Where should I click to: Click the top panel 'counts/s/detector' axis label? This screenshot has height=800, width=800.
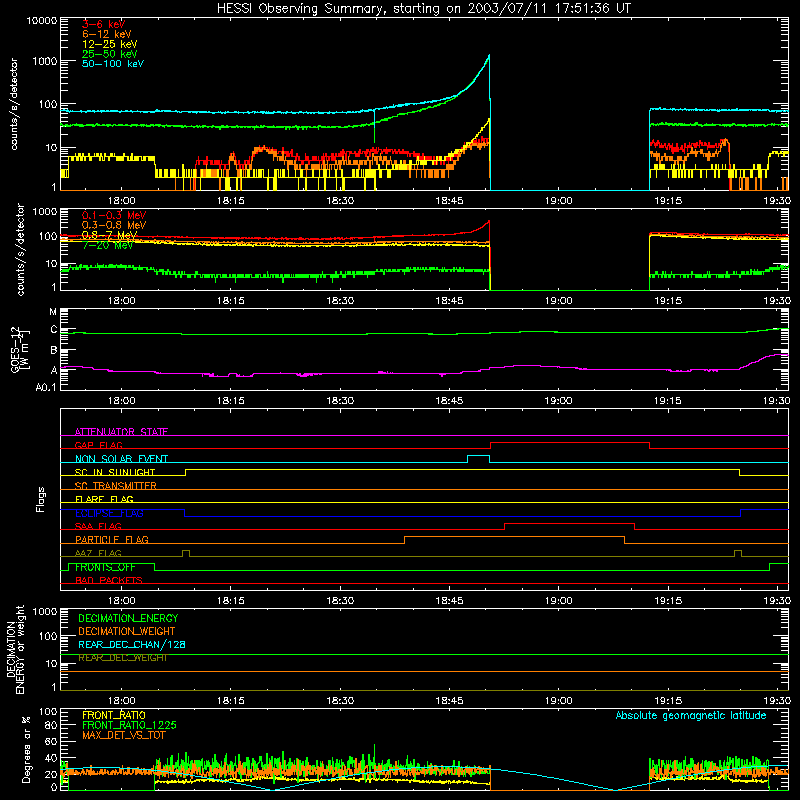14,104
